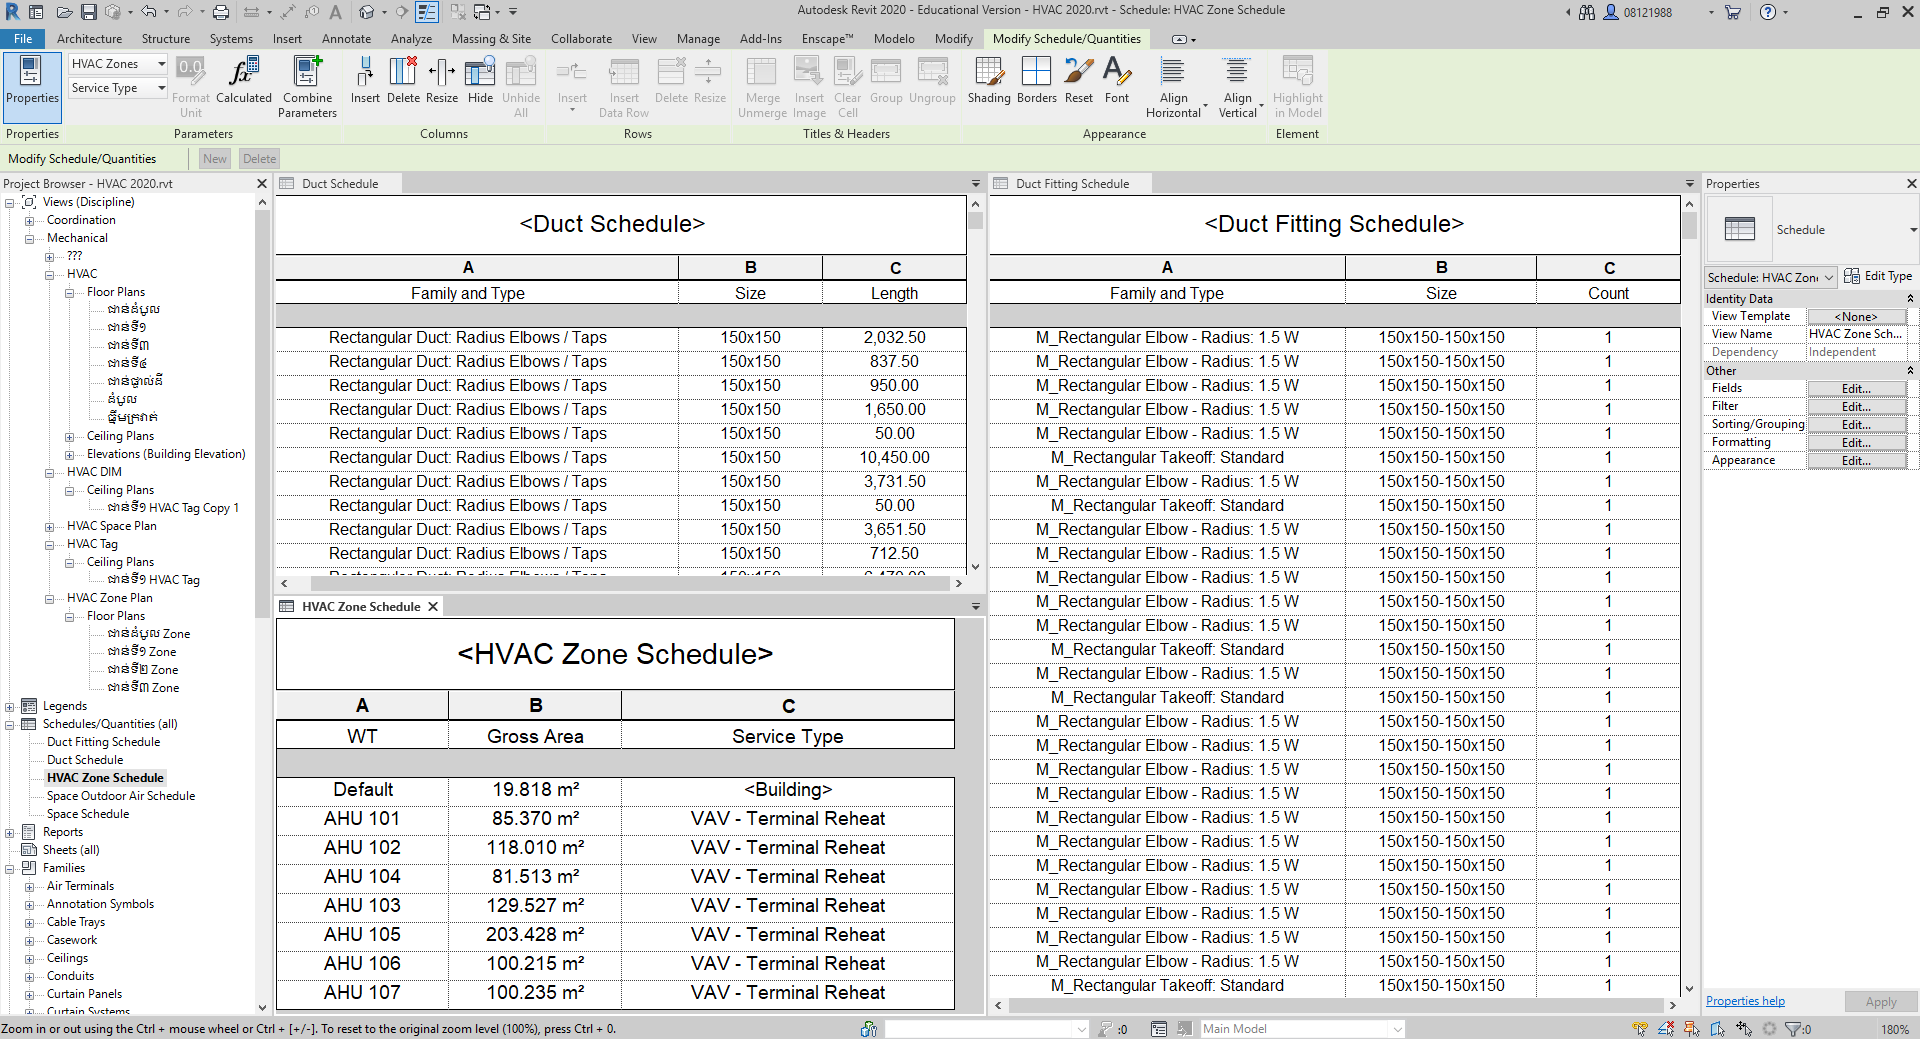The height and width of the screenshot is (1039, 1920).
Task: Switch to the Annotate ribbon tab
Action: [x=346, y=39]
